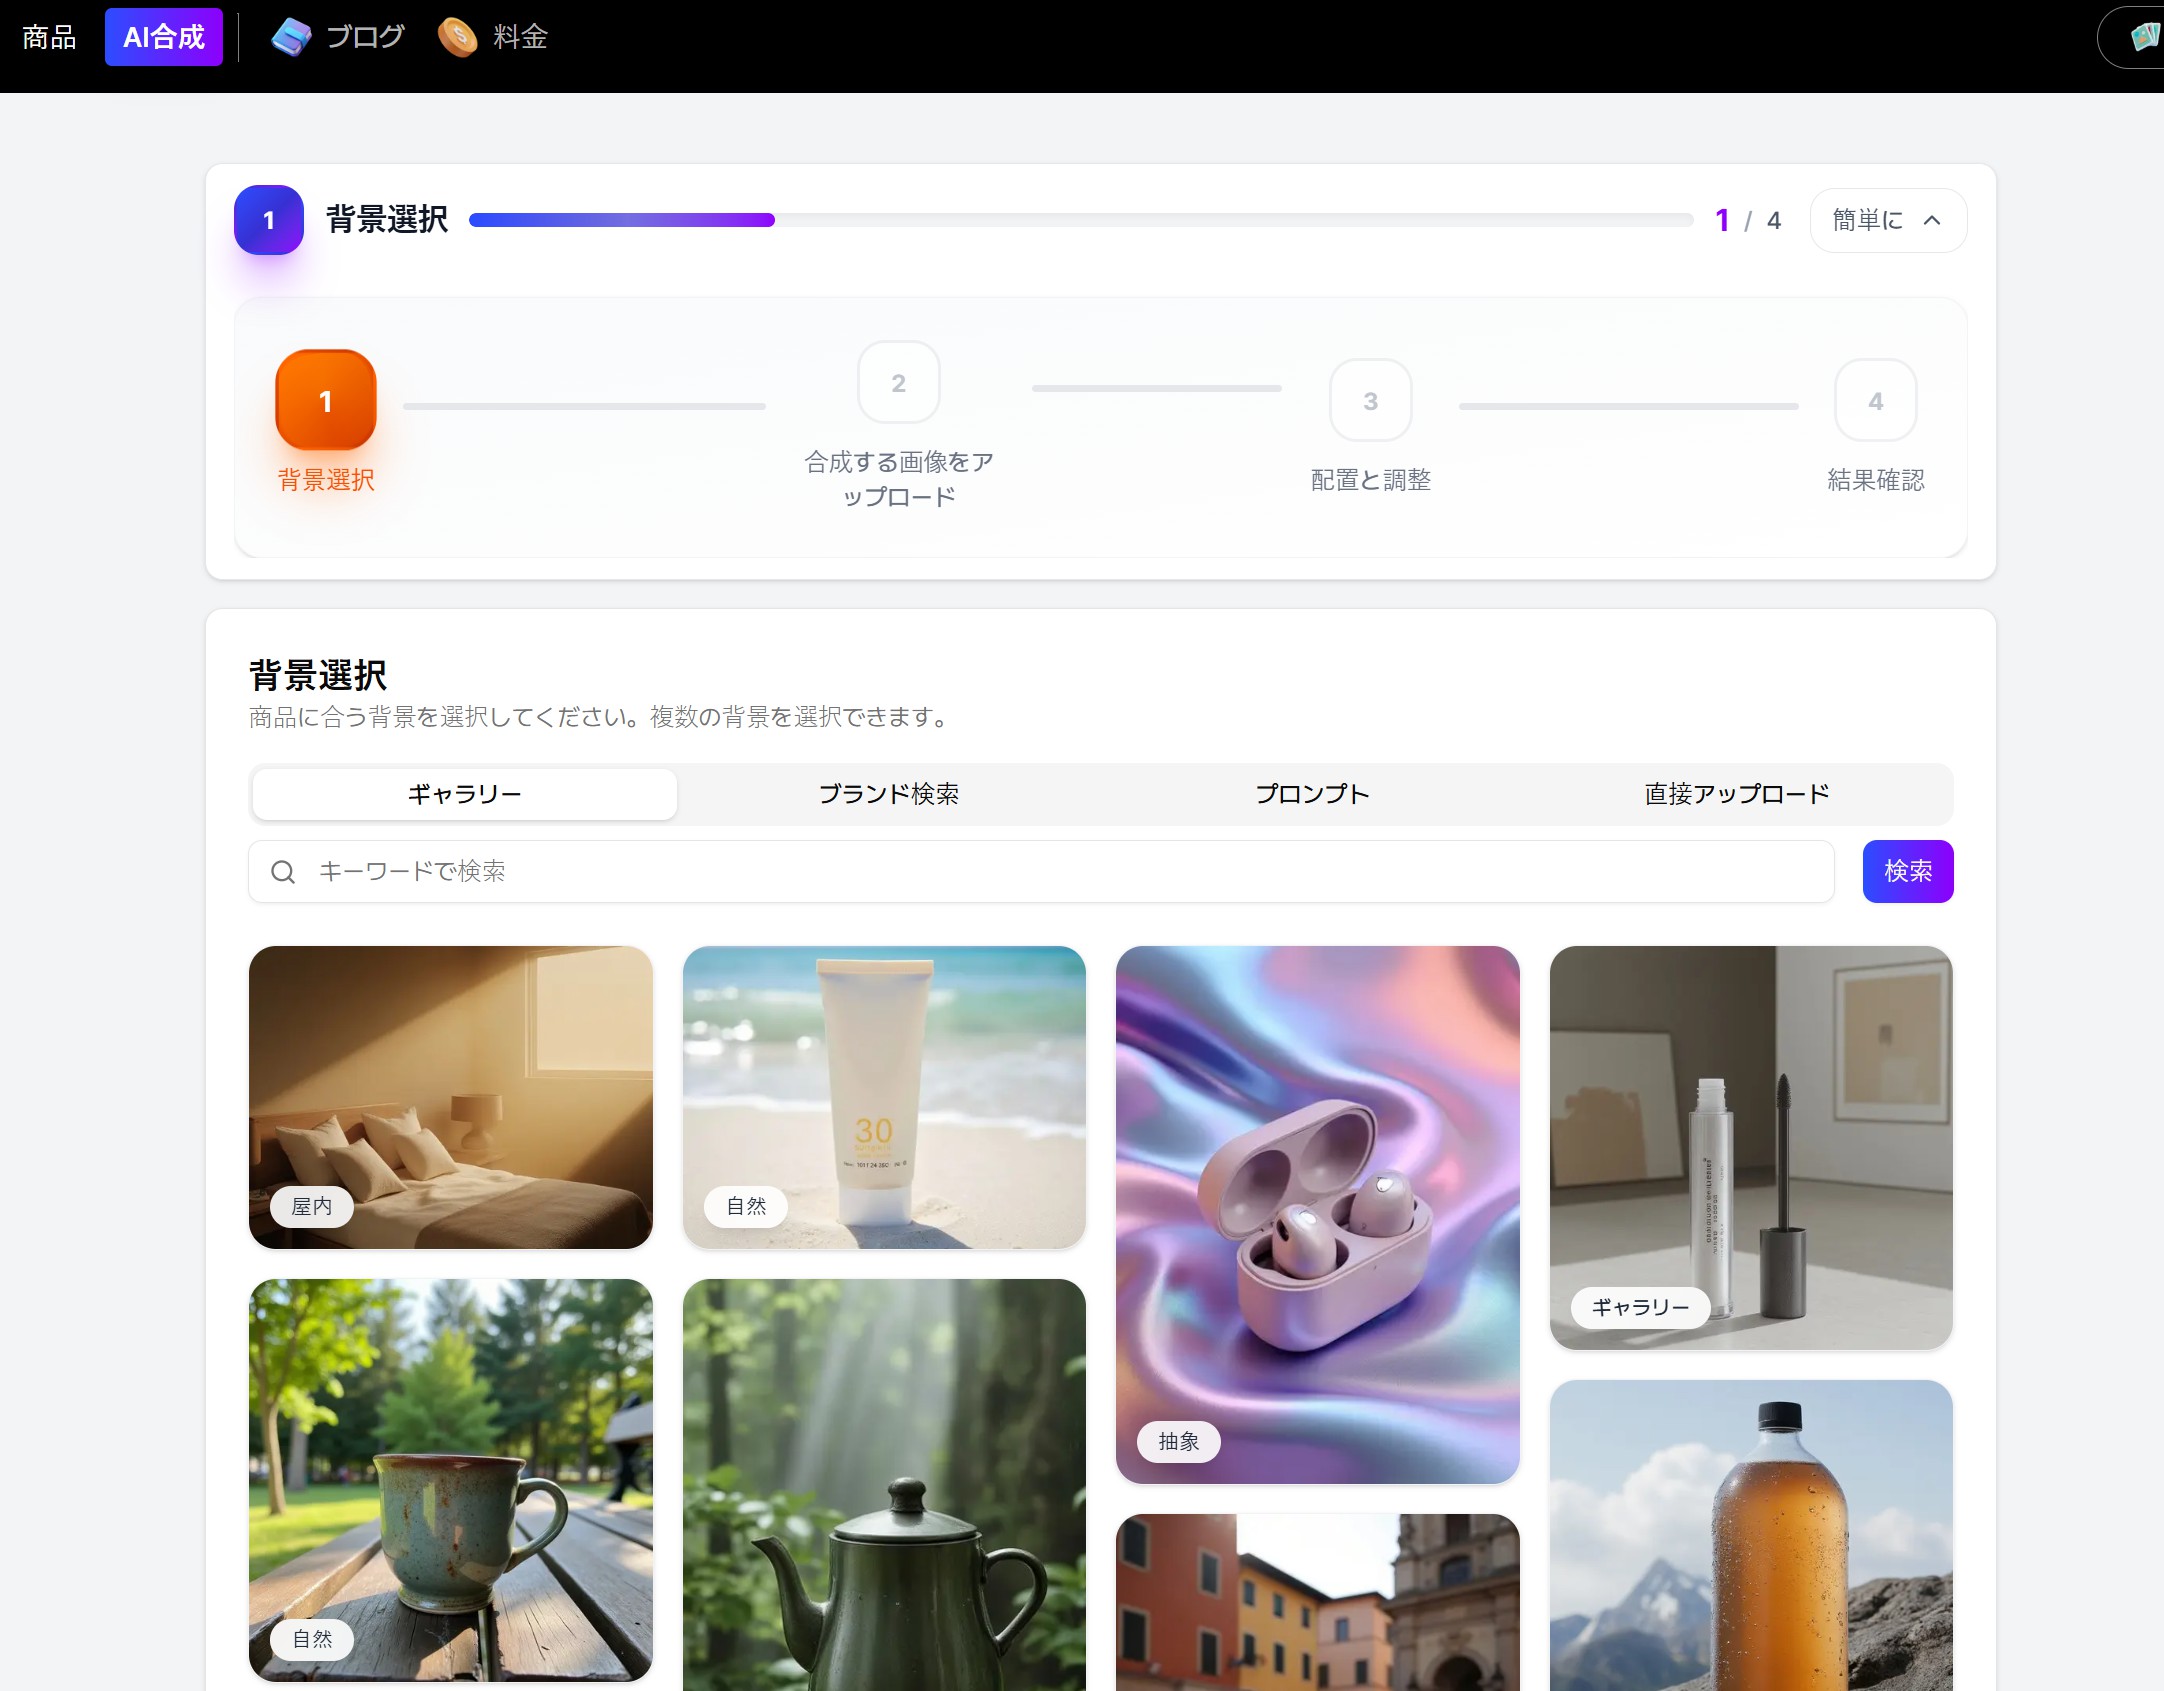Click the 自然 tag on mug image
The height and width of the screenshot is (1691, 2164).
point(312,1639)
